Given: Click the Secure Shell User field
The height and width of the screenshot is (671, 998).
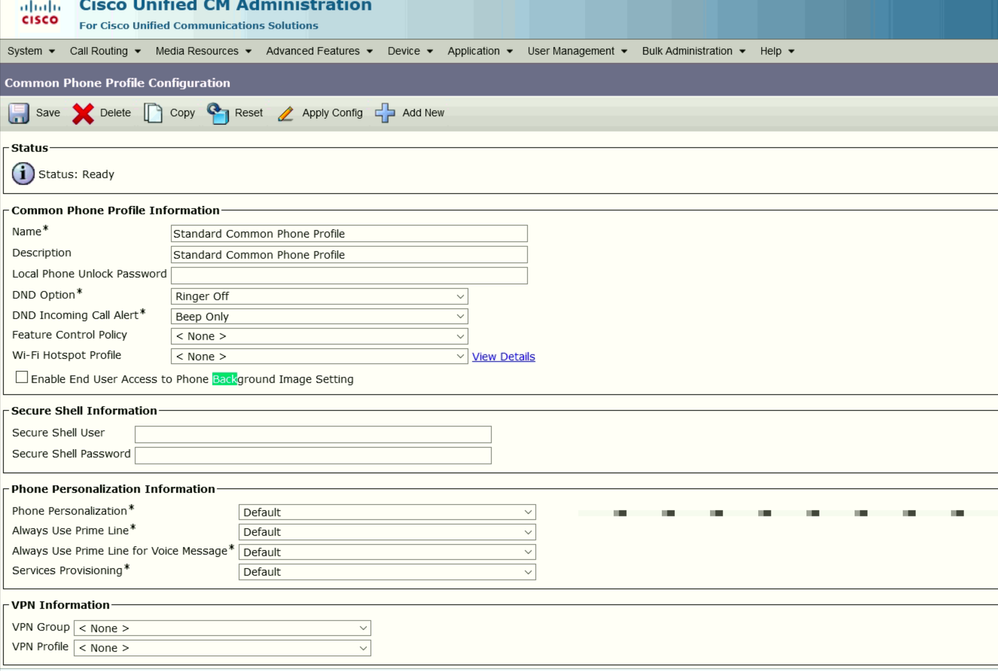Looking at the screenshot, I should tap(313, 434).
